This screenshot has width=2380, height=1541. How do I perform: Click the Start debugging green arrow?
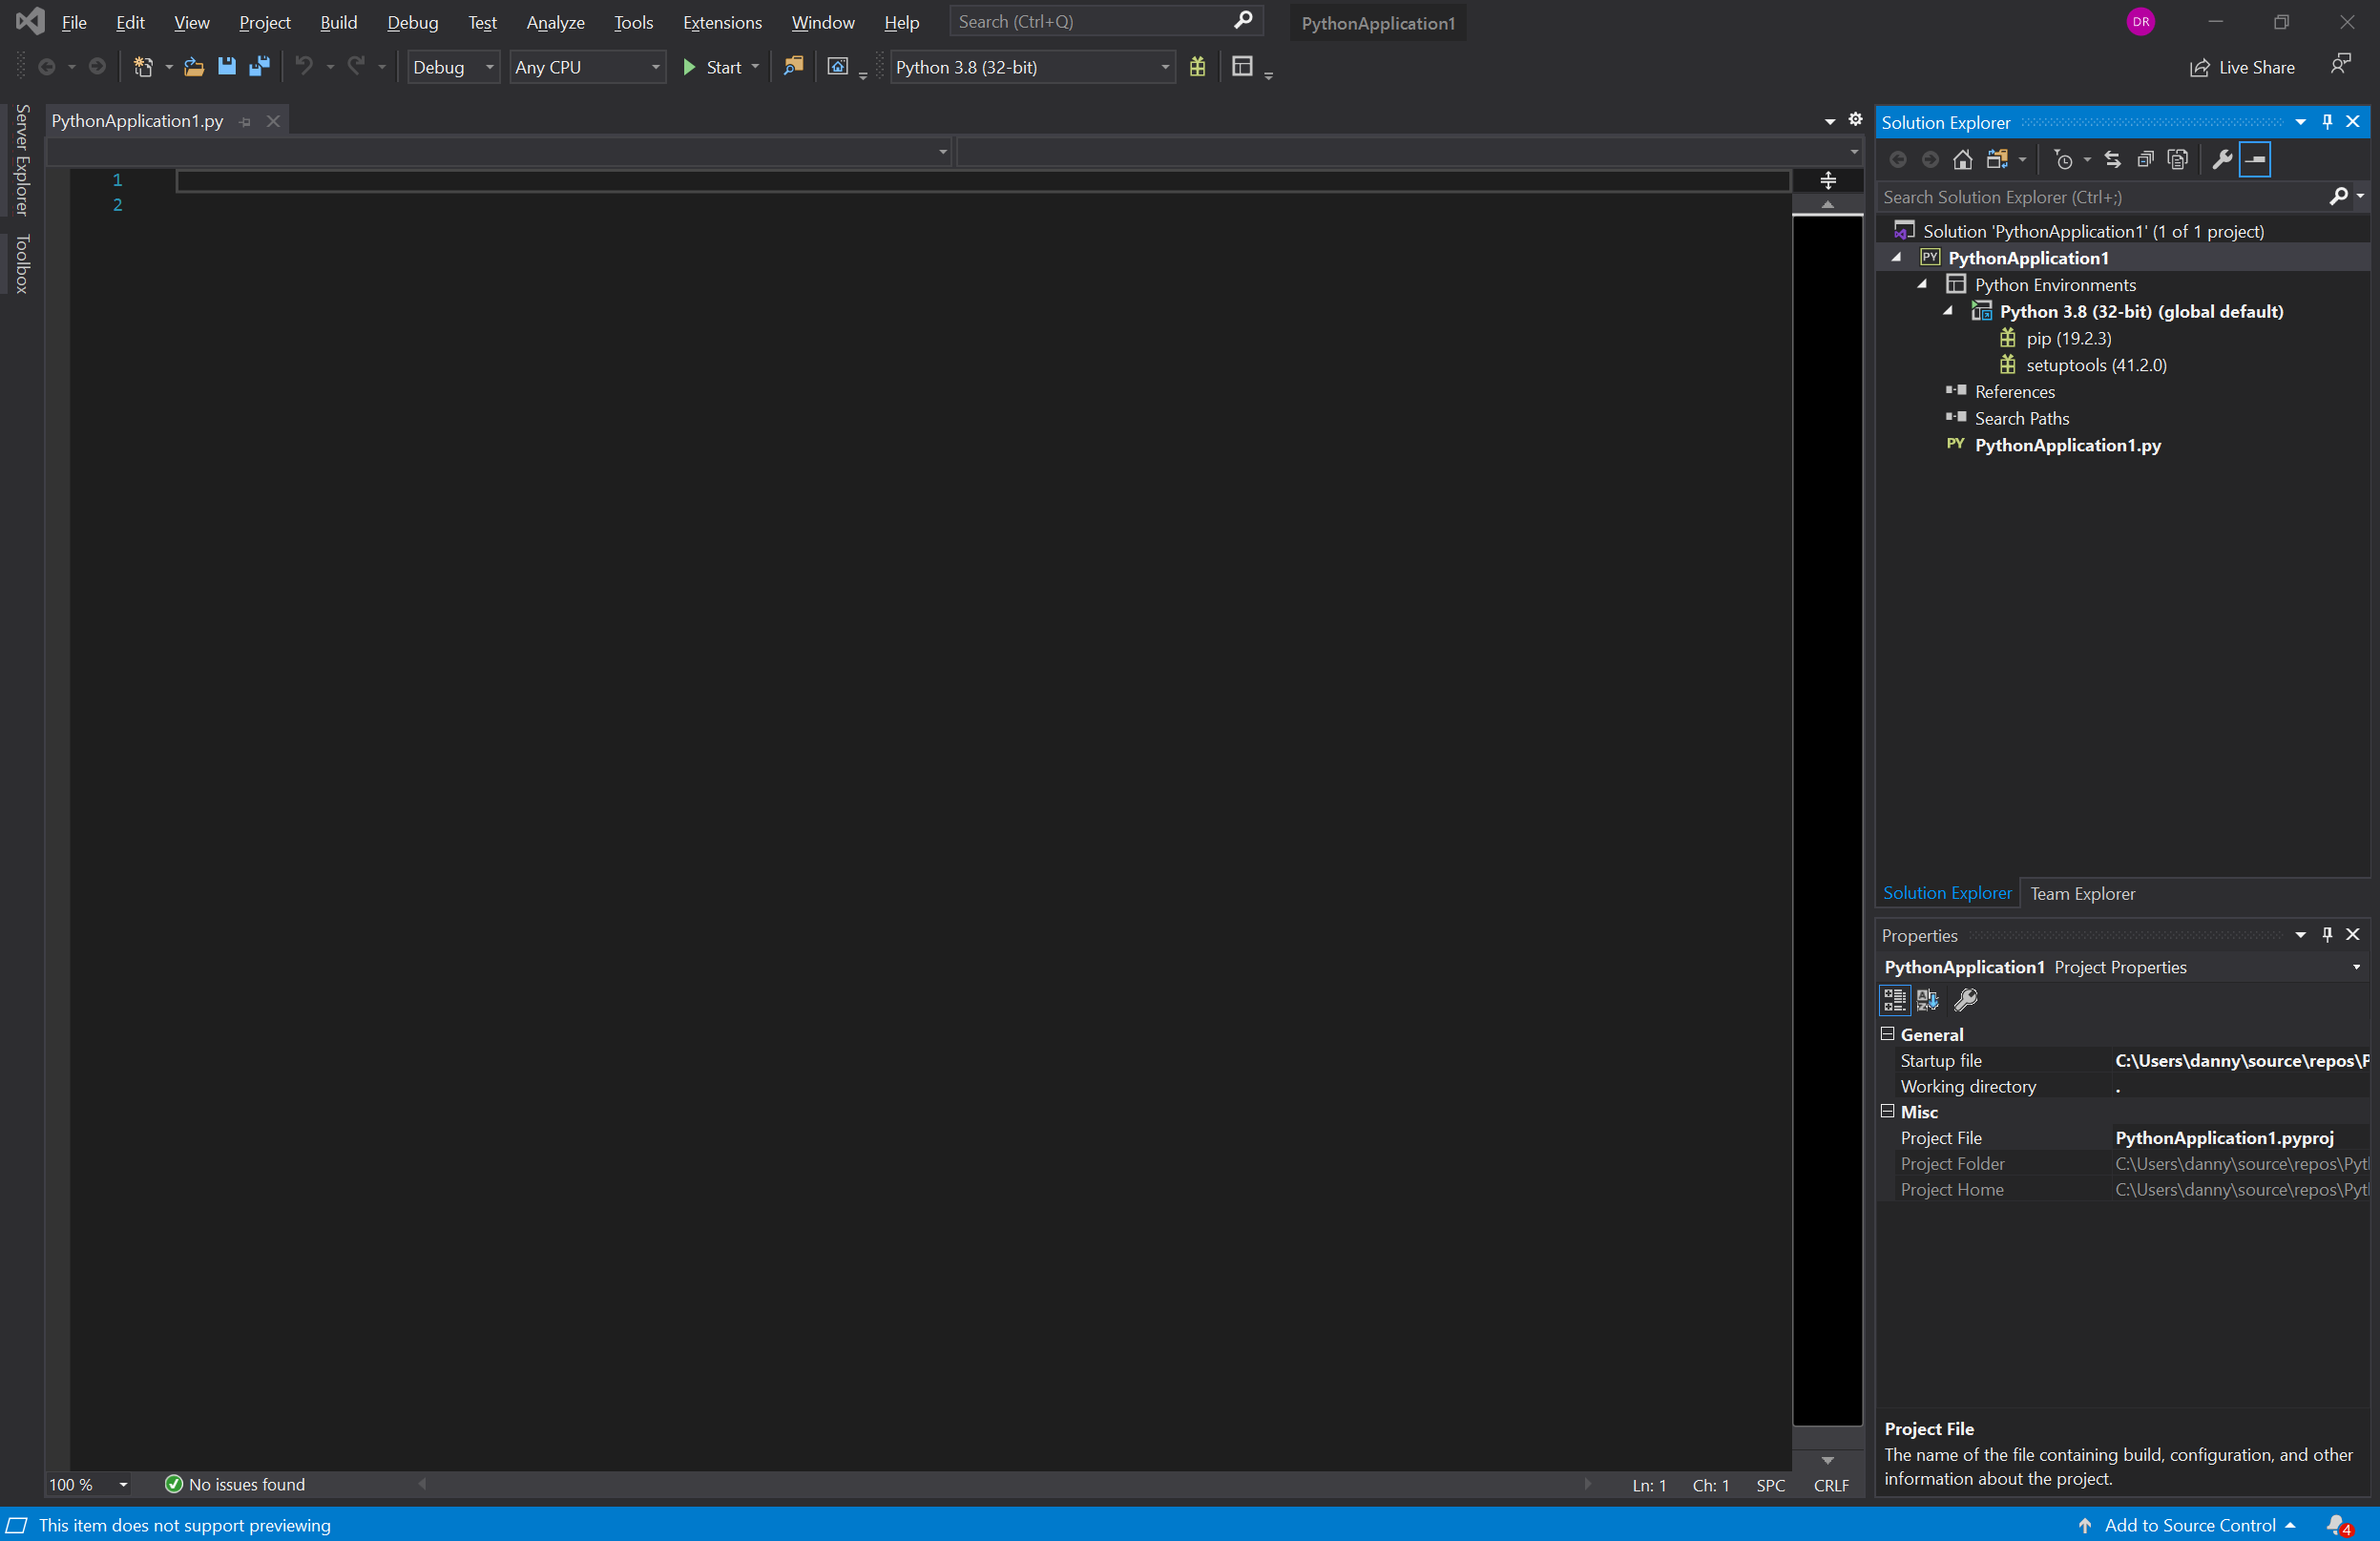pyautogui.click(x=690, y=67)
